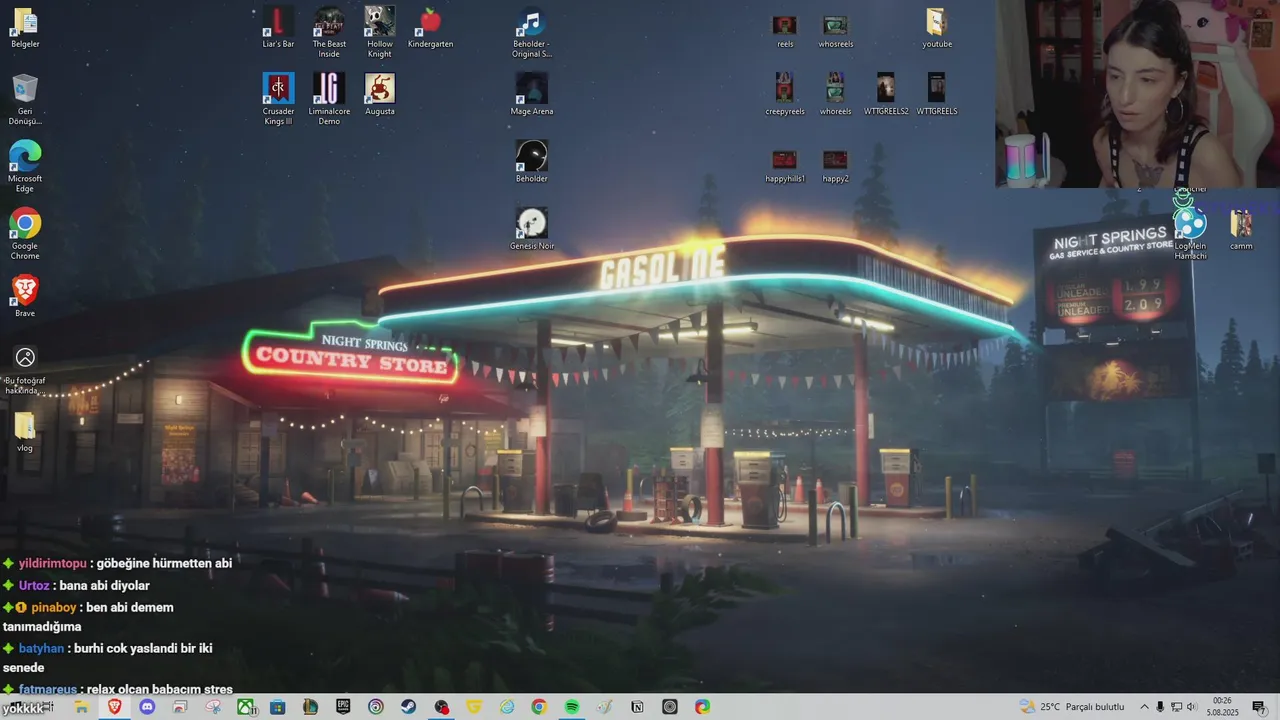Image resolution: width=1280 pixels, height=720 pixels.
Task: Open the Brave browser desktop shortcut
Action: tap(25, 296)
